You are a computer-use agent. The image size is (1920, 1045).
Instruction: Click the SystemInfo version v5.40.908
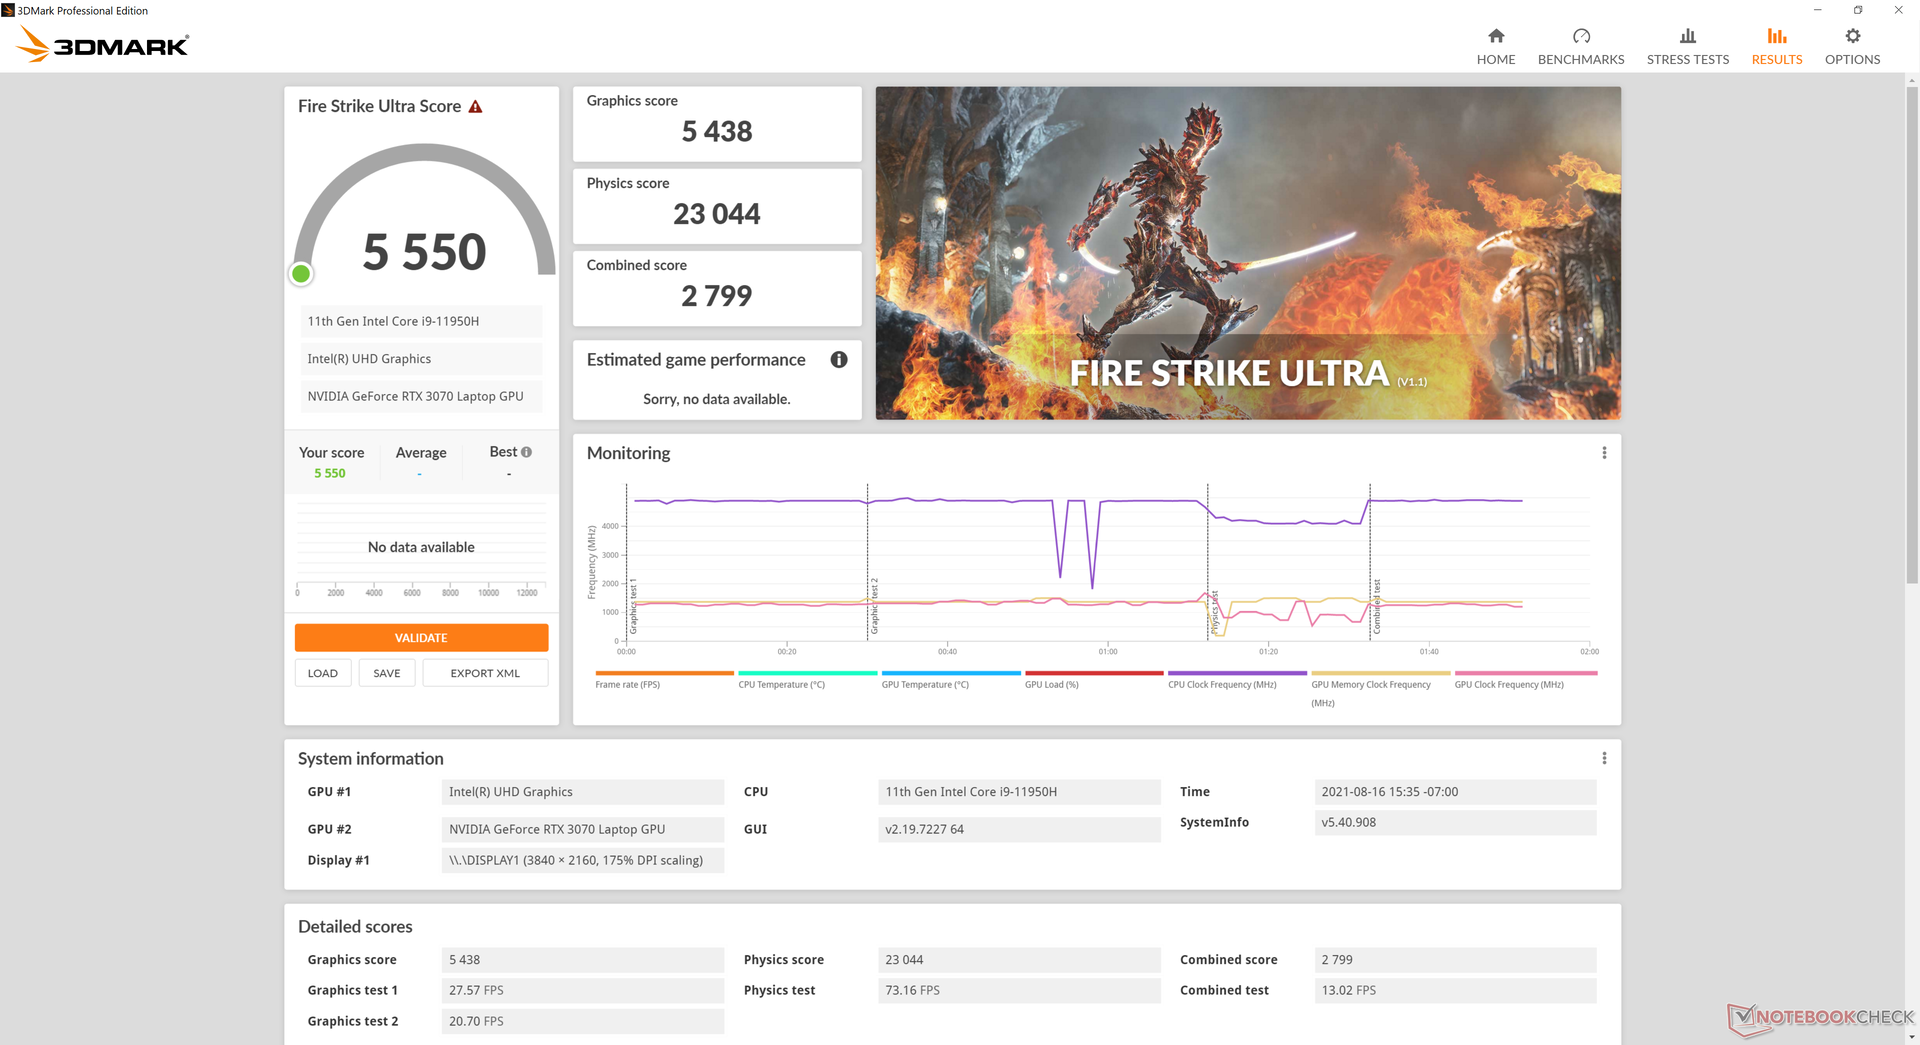1455,823
